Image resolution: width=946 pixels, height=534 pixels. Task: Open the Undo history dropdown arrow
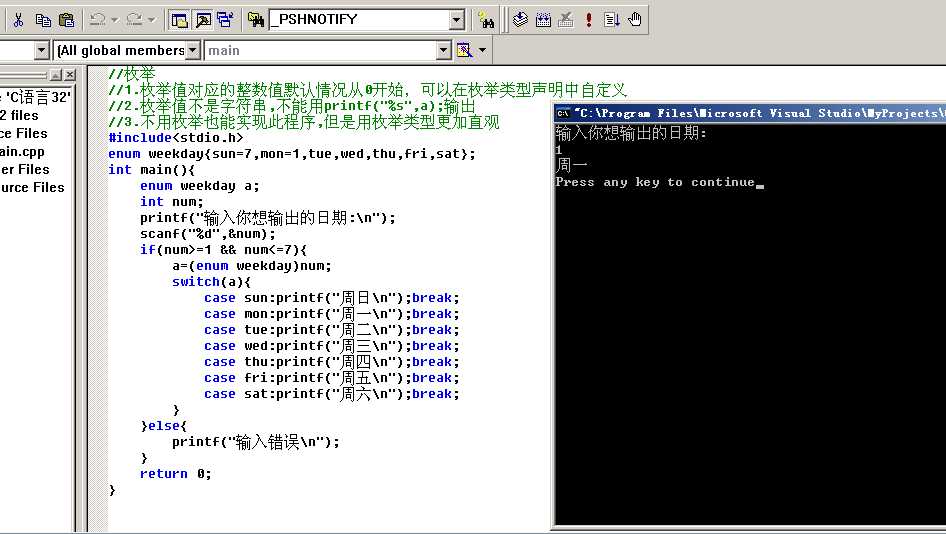[115, 20]
